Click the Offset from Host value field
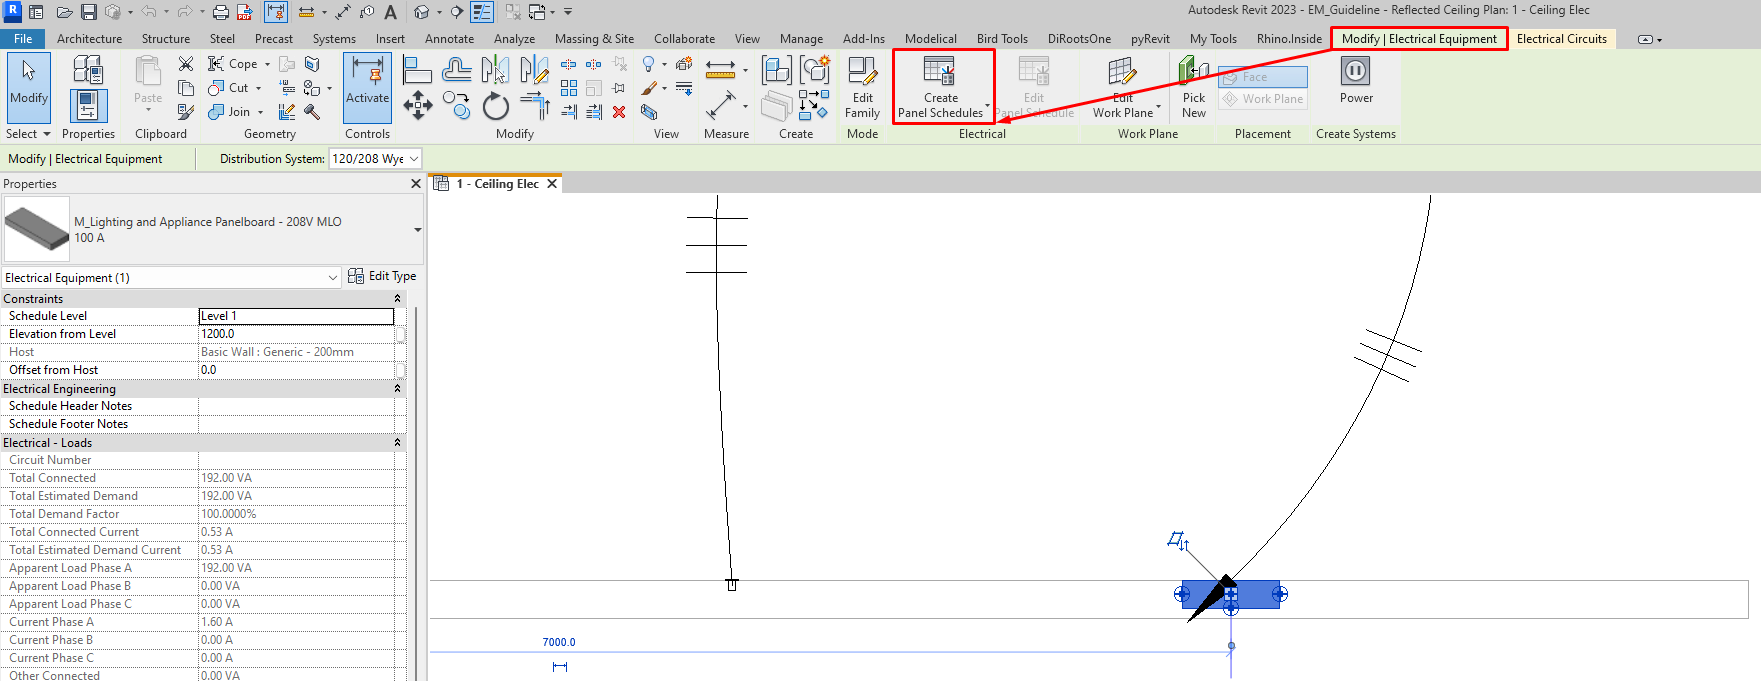Screen dimensions: 1761x681 click(x=296, y=370)
